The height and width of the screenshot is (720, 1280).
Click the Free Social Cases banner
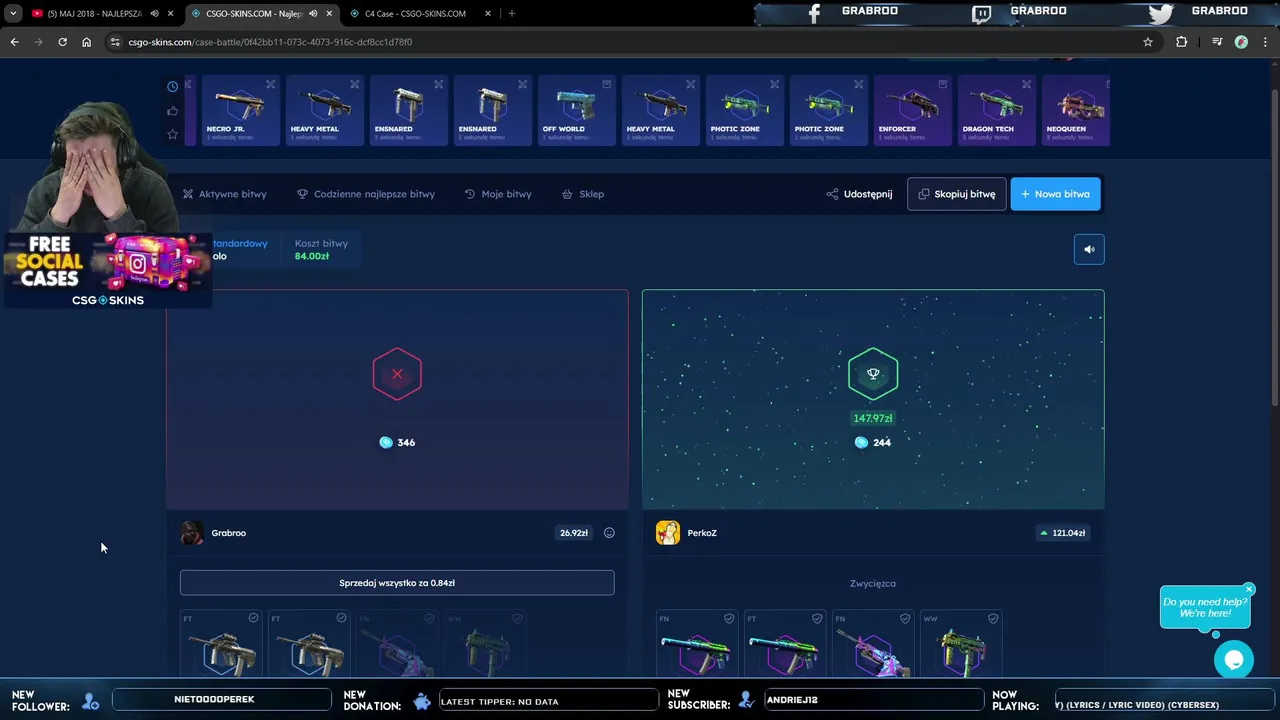pos(107,270)
